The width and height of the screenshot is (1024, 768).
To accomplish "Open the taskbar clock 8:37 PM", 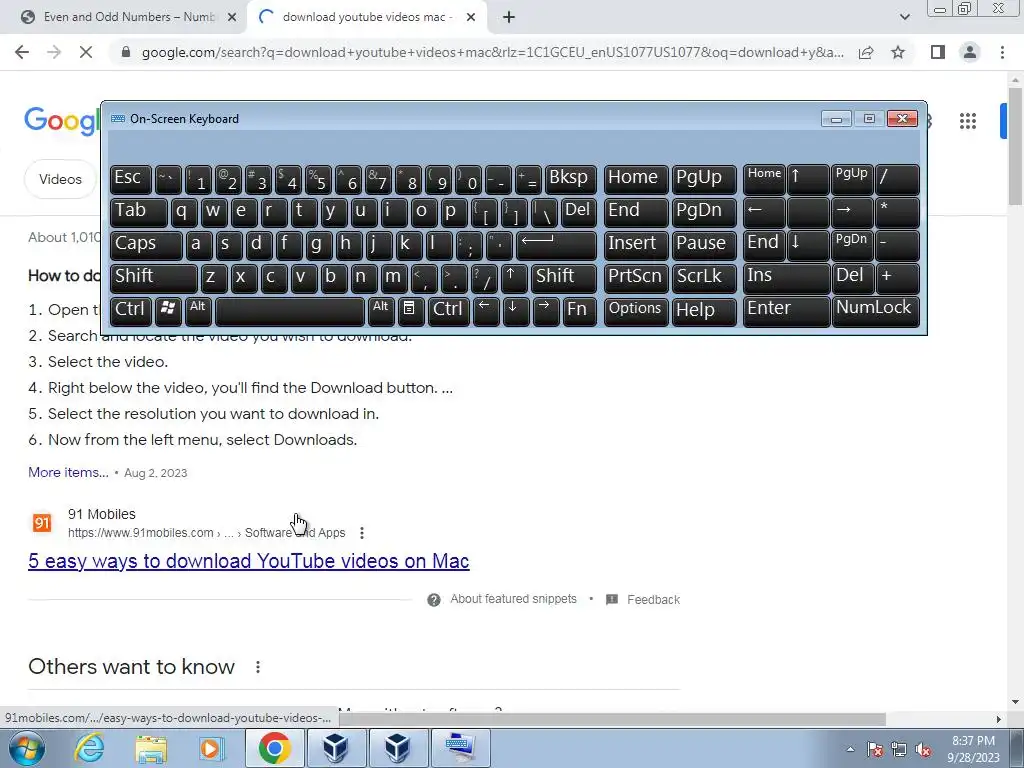I will point(973,749).
